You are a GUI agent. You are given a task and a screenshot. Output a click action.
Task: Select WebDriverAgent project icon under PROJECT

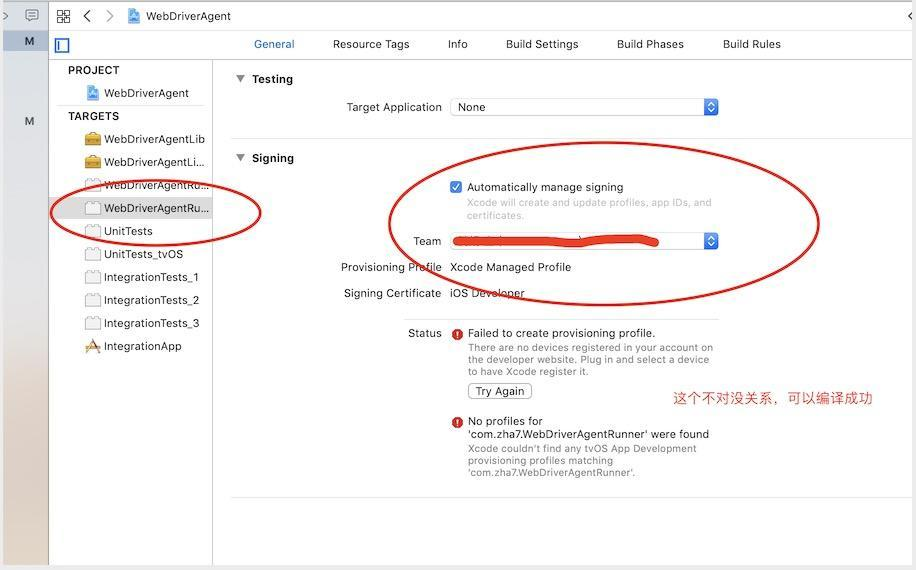click(x=92, y=93)
